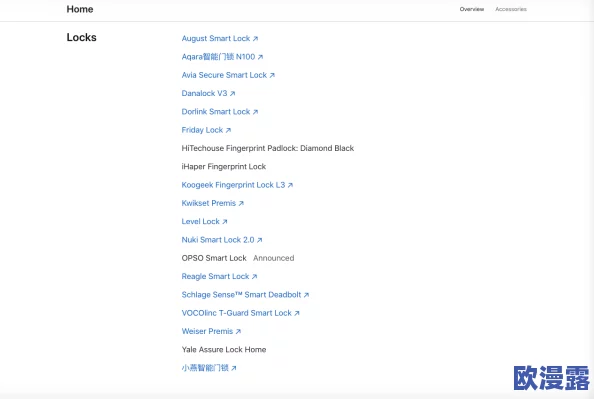Open the Level Lock link

[204, 221]
